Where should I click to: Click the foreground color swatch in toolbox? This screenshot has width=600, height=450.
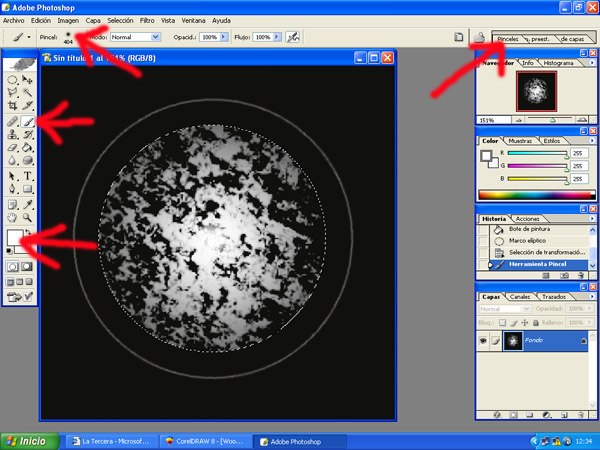[x=15, y=237]
